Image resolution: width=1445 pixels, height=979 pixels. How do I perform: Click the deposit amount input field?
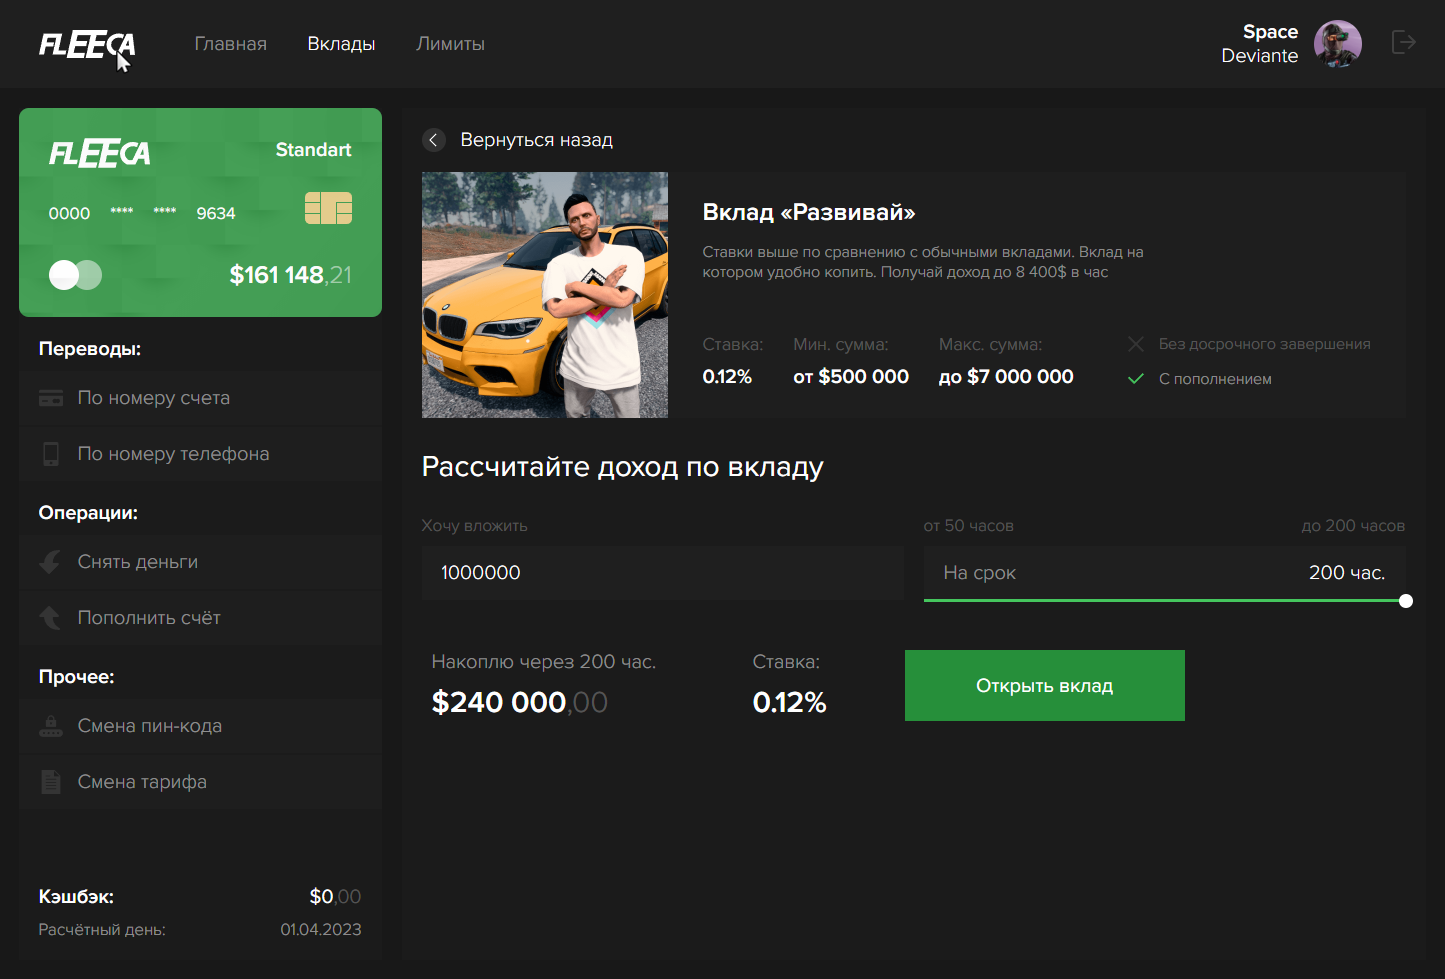[x=662, y=573]
